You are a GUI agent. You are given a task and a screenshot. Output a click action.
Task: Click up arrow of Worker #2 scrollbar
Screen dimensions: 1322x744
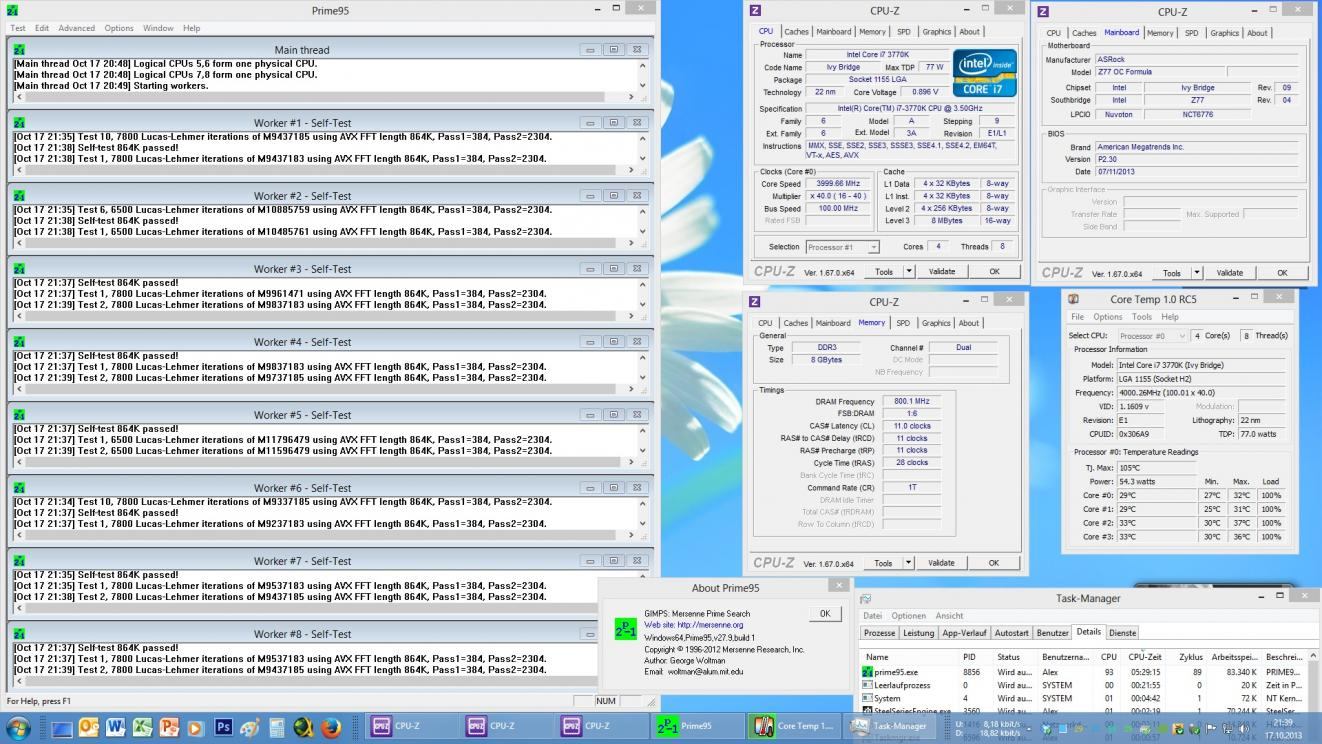[x=642, y=211]
